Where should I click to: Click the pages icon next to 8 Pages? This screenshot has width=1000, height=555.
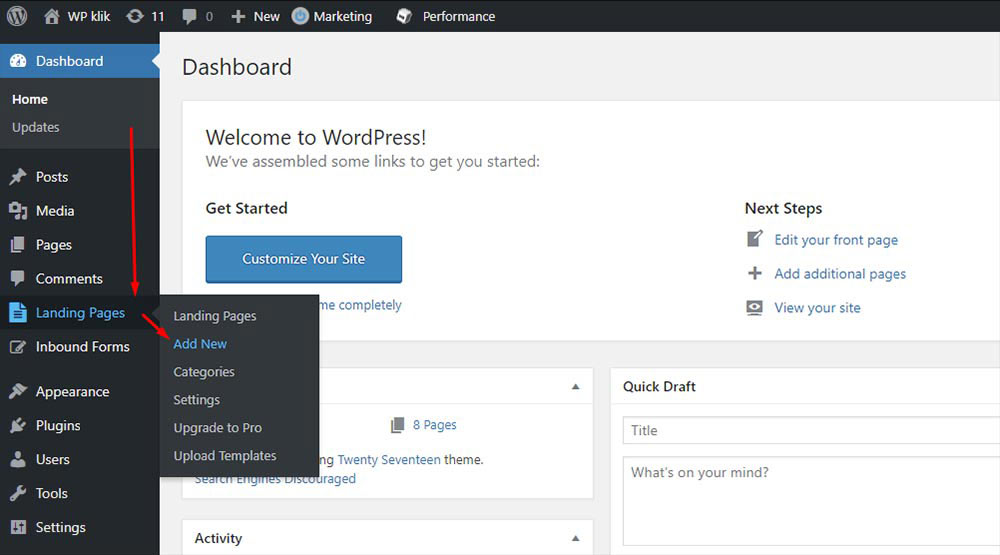397,425
